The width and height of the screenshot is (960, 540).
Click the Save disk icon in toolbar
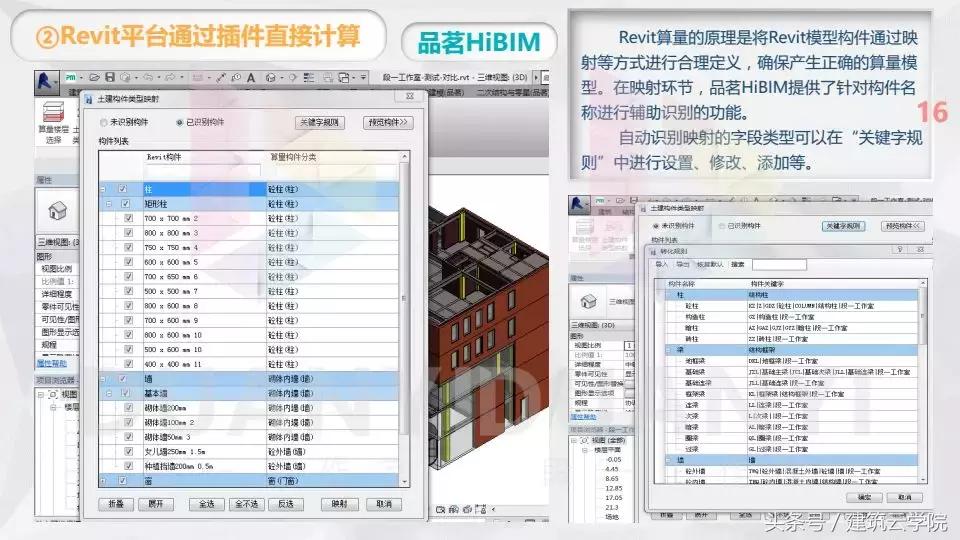pyautogui.click(x=110, y=78)
